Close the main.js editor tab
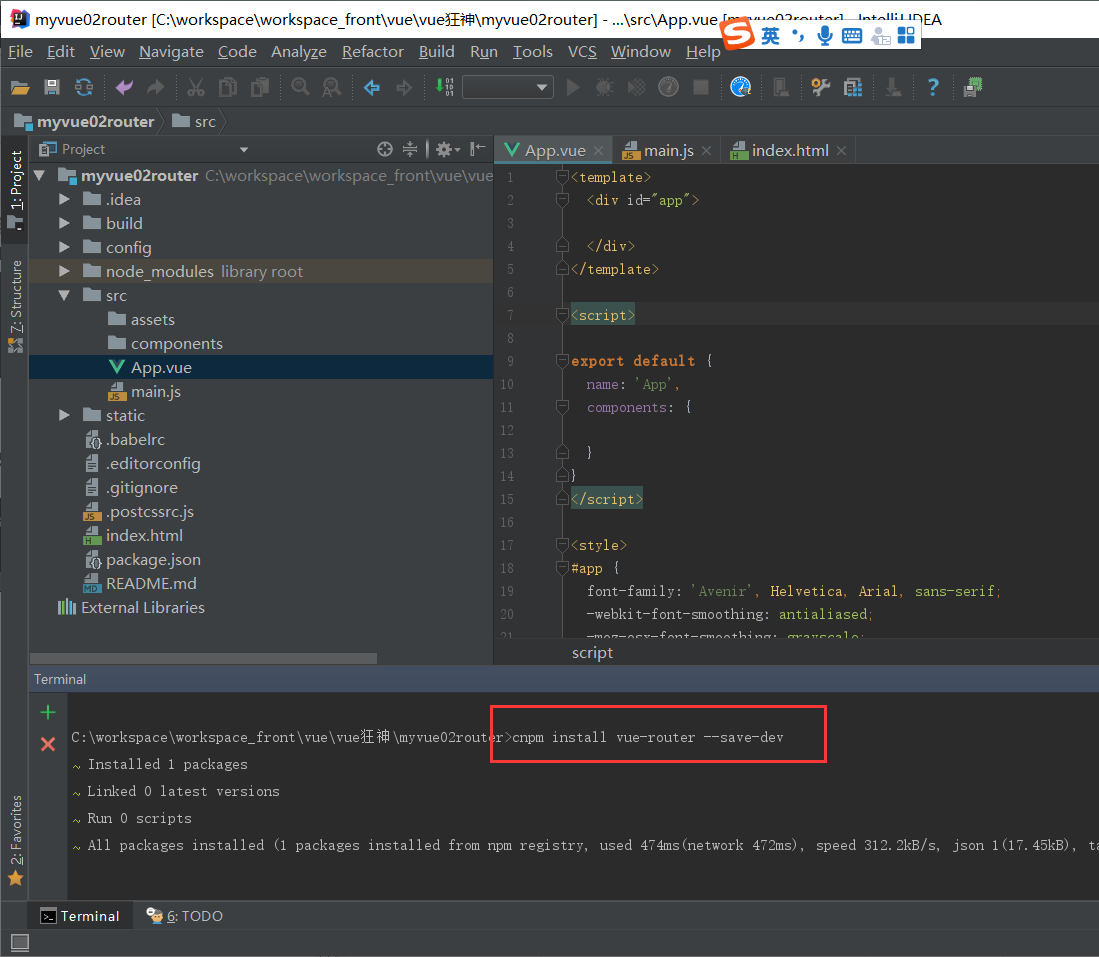The width and height of the screenshot is (1099, 957). click(706, 151)
